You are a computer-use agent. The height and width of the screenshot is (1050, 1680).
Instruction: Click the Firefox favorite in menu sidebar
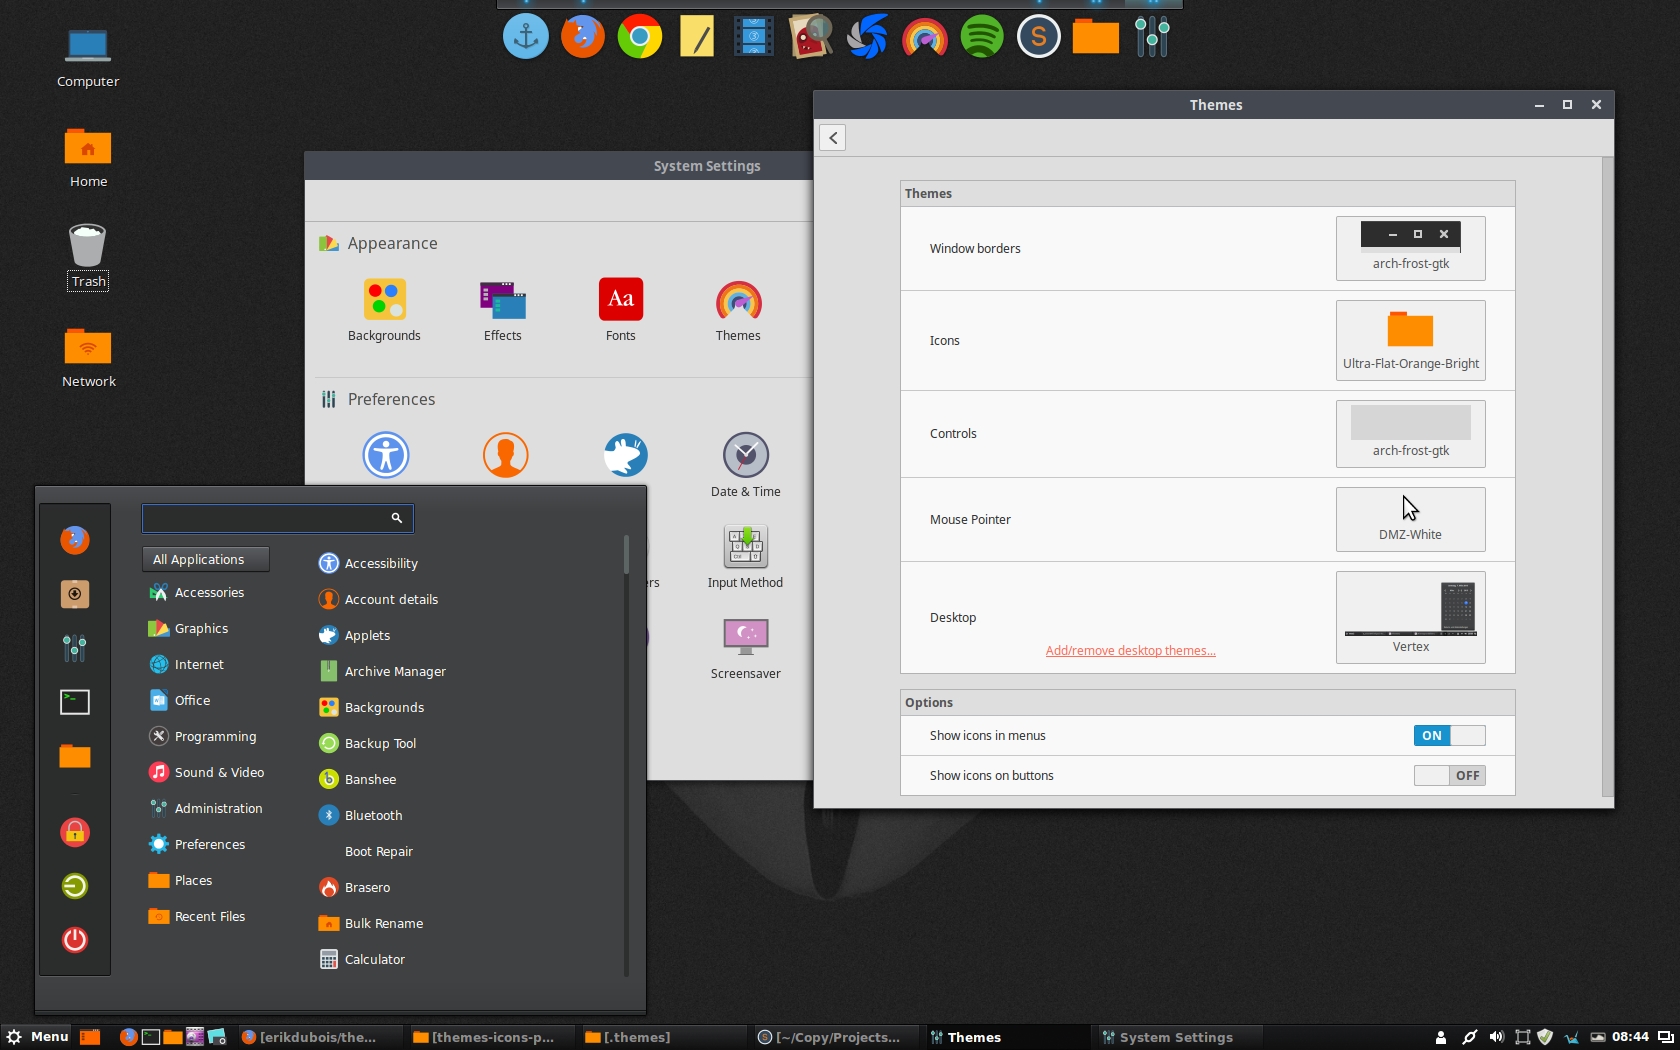click(75, 540)
